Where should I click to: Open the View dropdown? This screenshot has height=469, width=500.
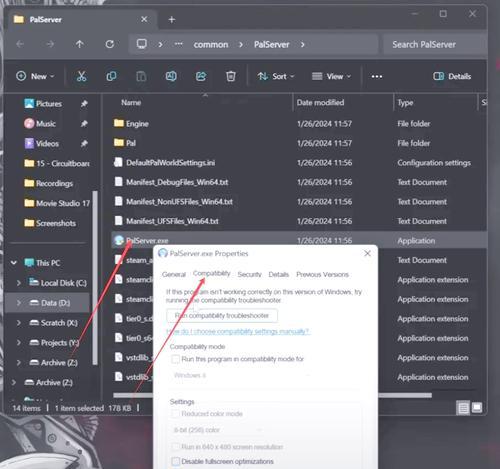[x=331, y=76]
